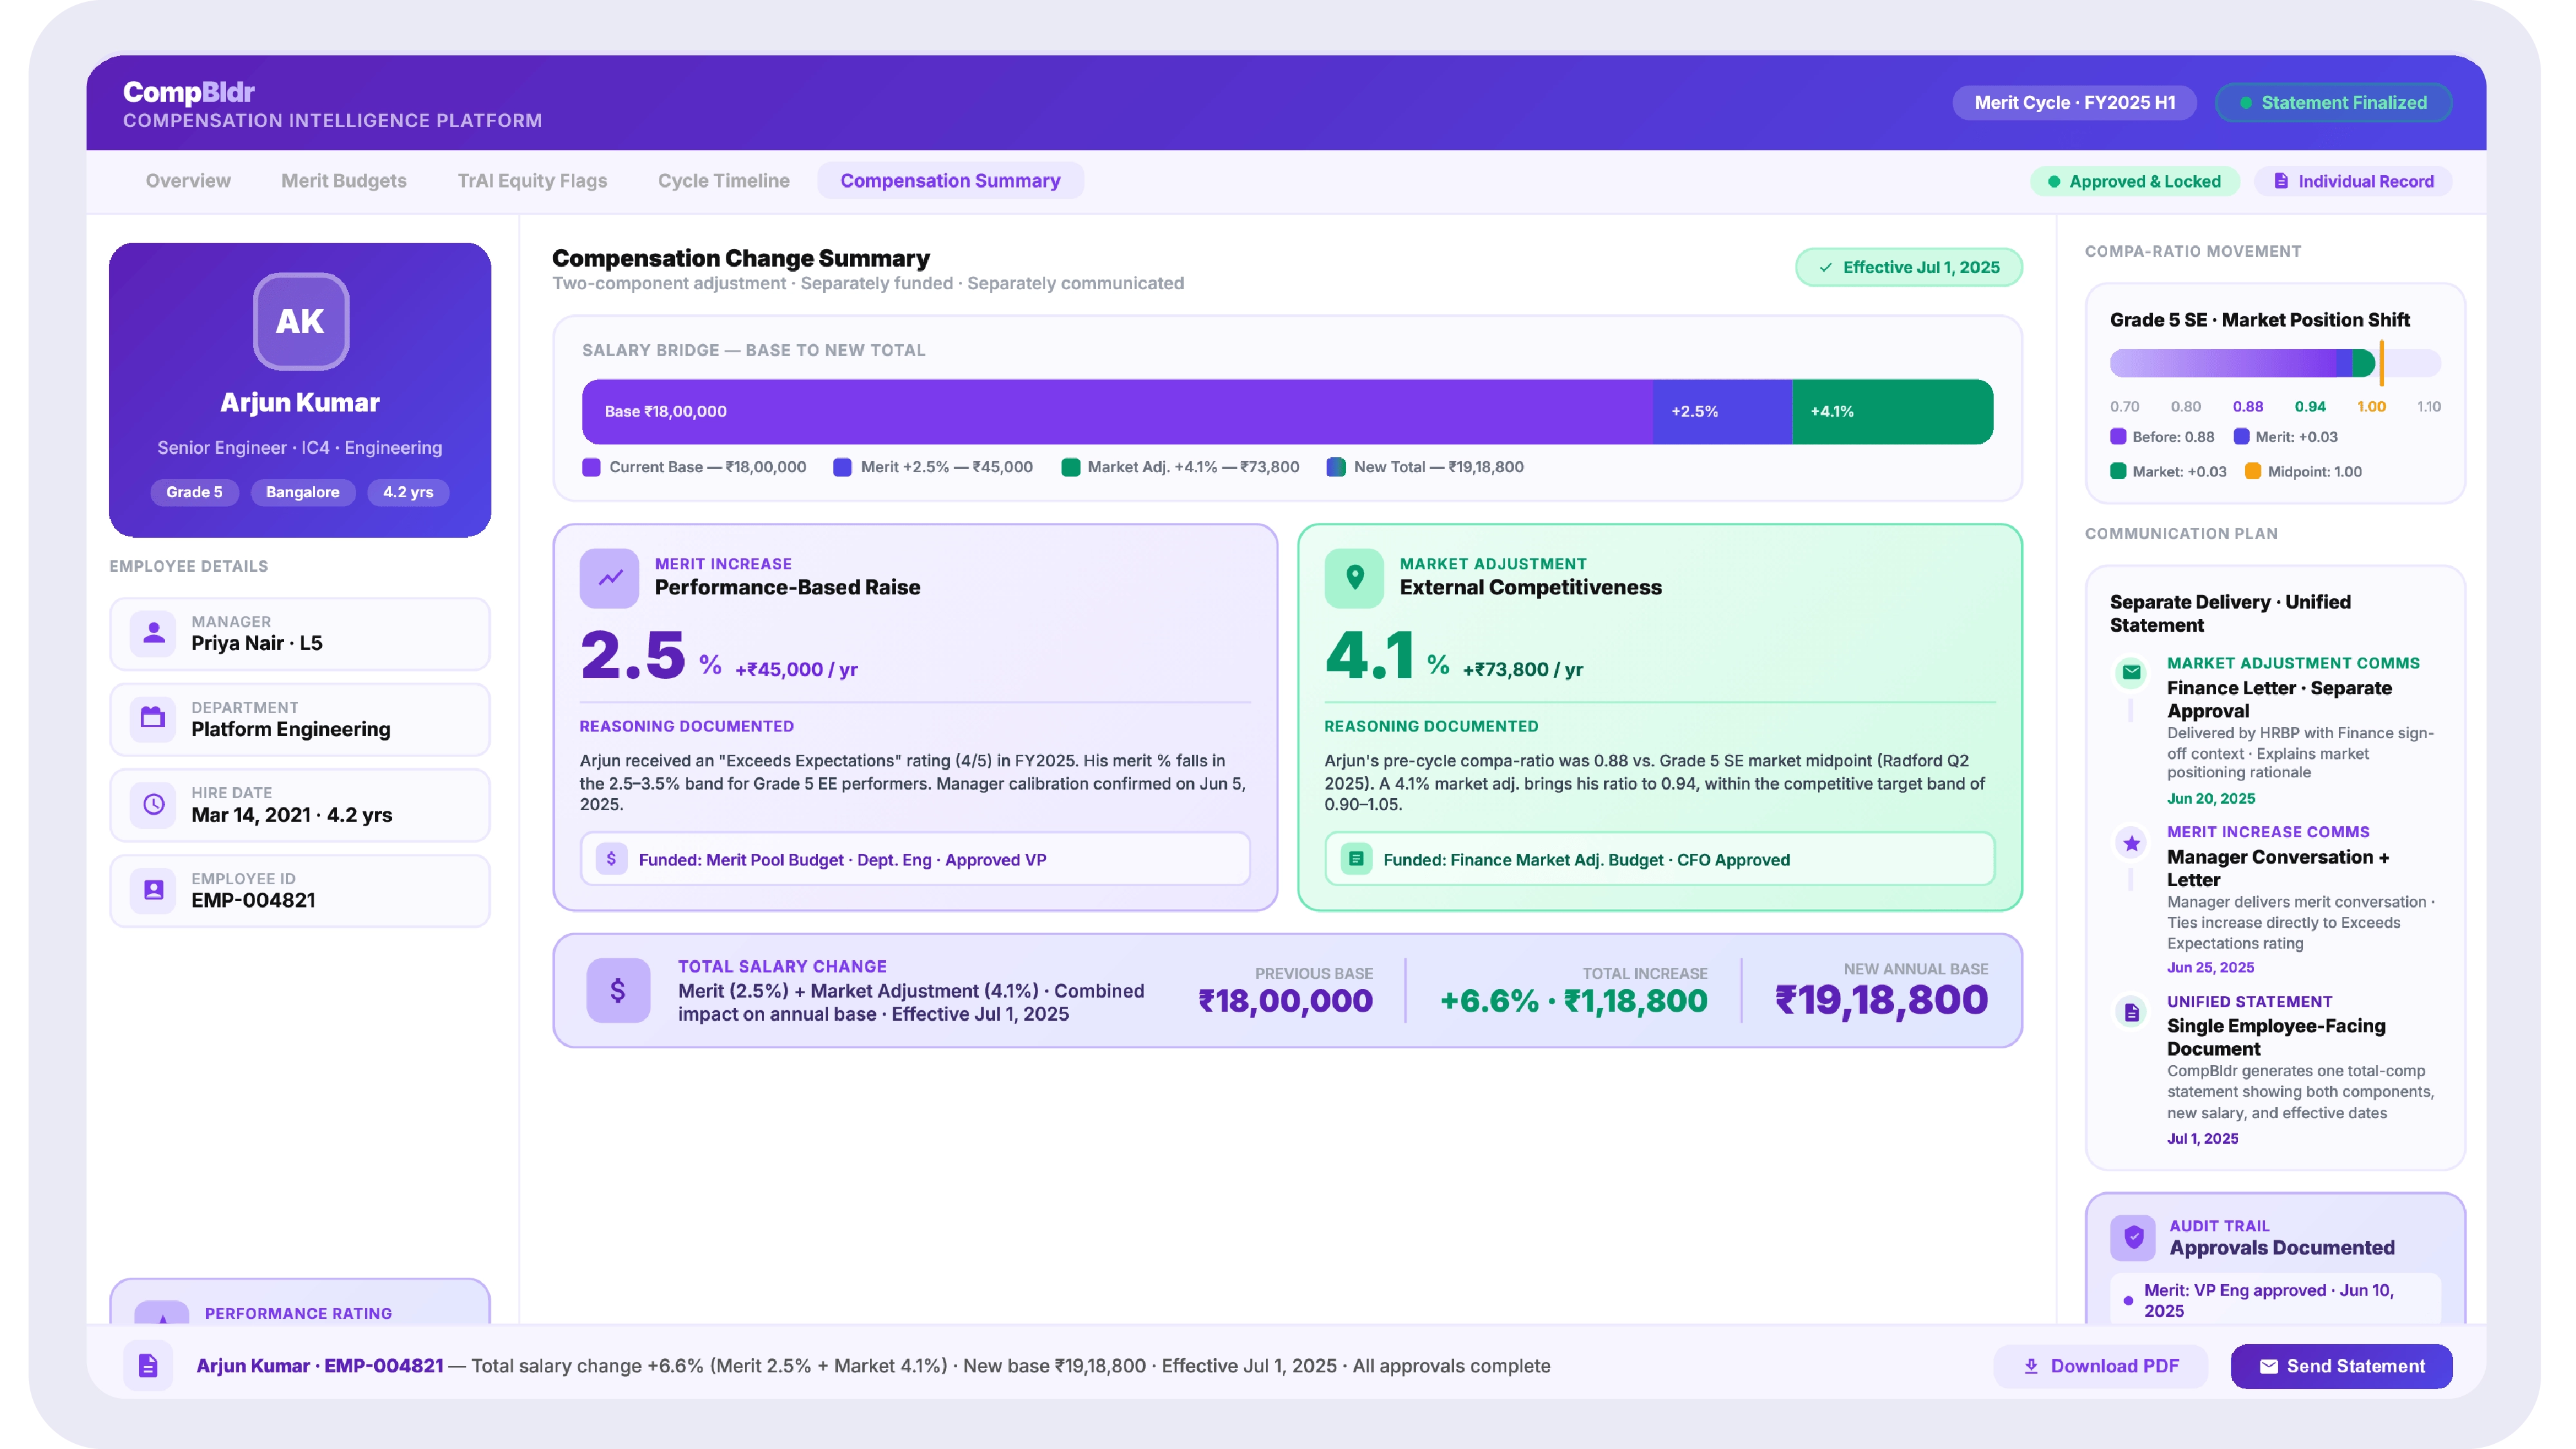2576x1449 pixels.
Task: Click the ₹18,00,000 previous base value
Action: click(1285, 1000)
